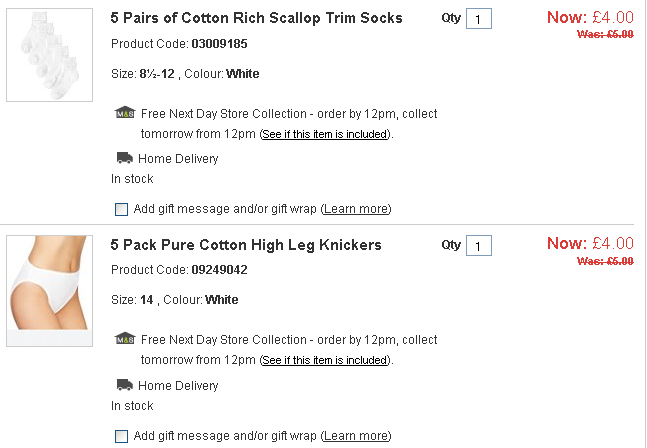Open the 5 Pack Pure Cotton High Leg Knickers title
The image size is (647, 448).
(x=246, y=245)
